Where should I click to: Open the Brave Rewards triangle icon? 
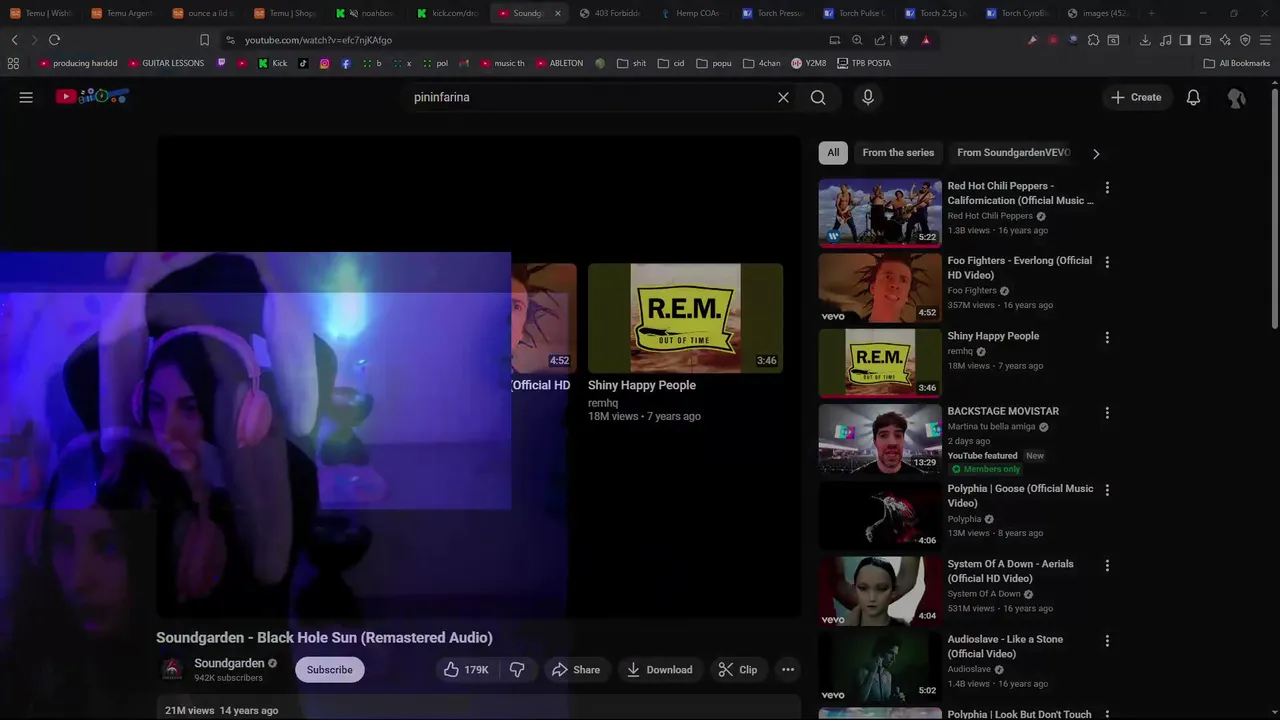click(x=926, y=40)
